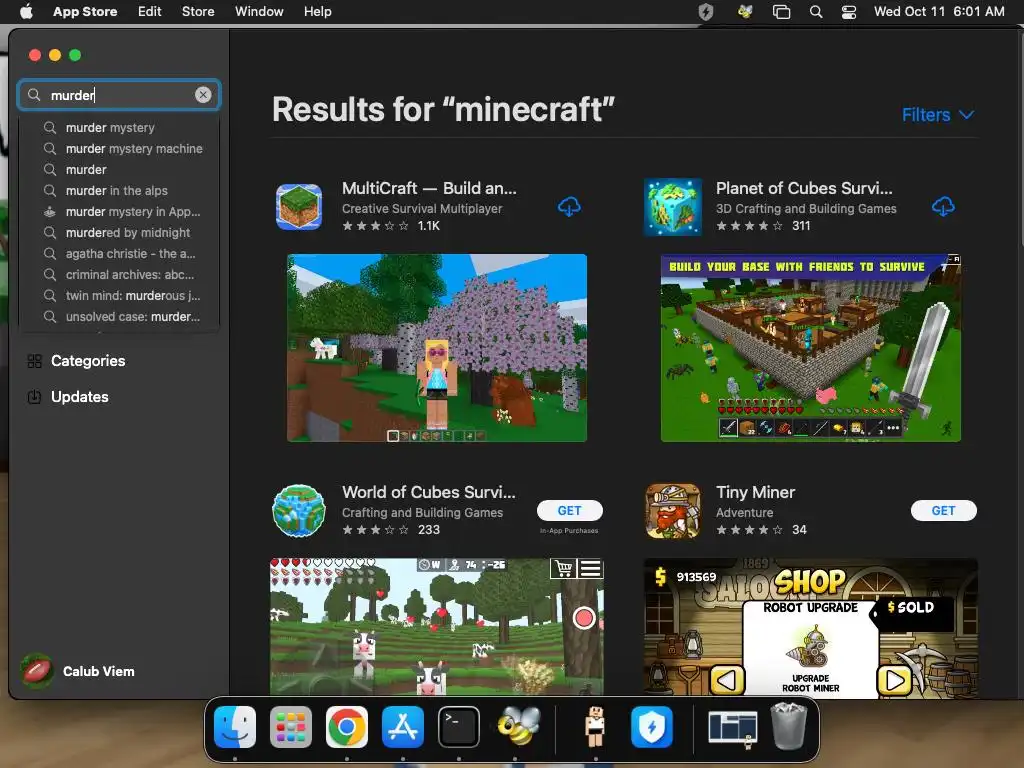Pick the plain 'murder' suggestion
Image resolution: width=1024 pixels, height=768 pixels.
click(x=120, y=169)
